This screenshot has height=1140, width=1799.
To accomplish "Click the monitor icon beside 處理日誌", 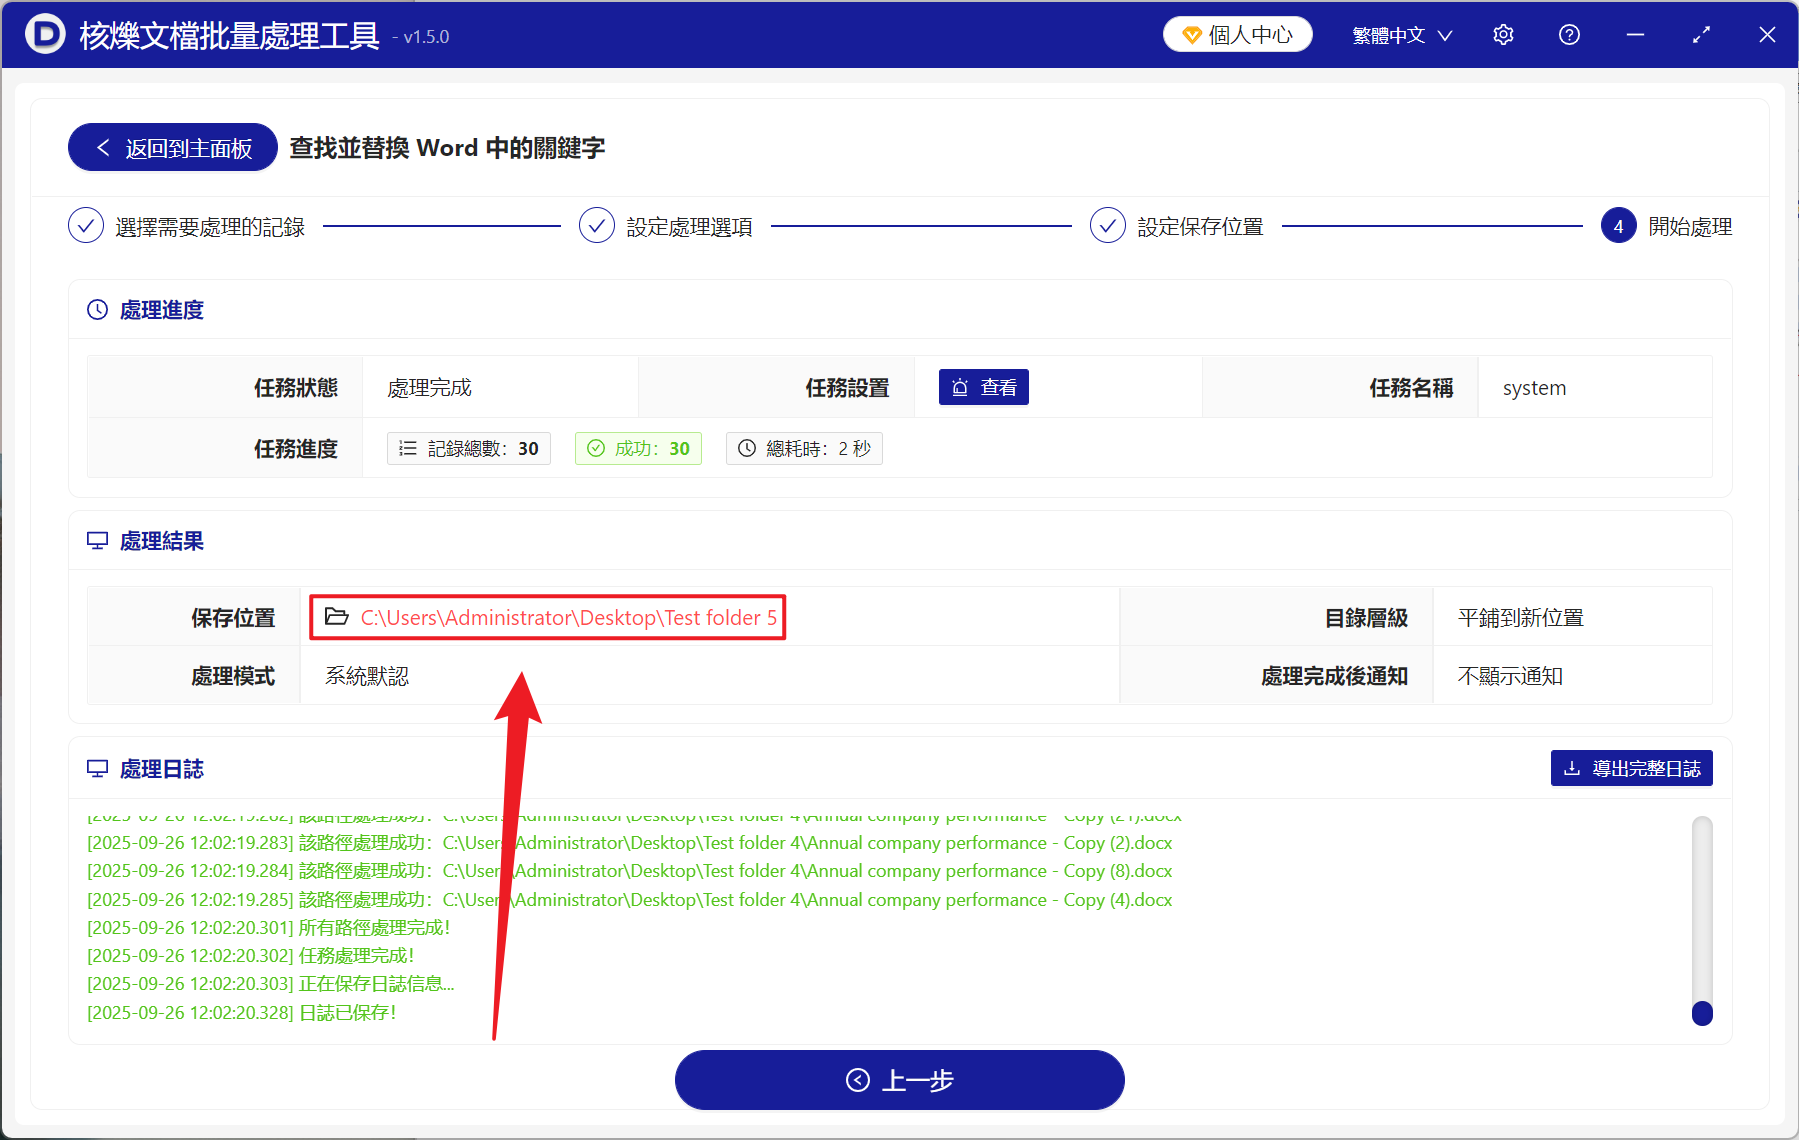I will tap(96, 768).
